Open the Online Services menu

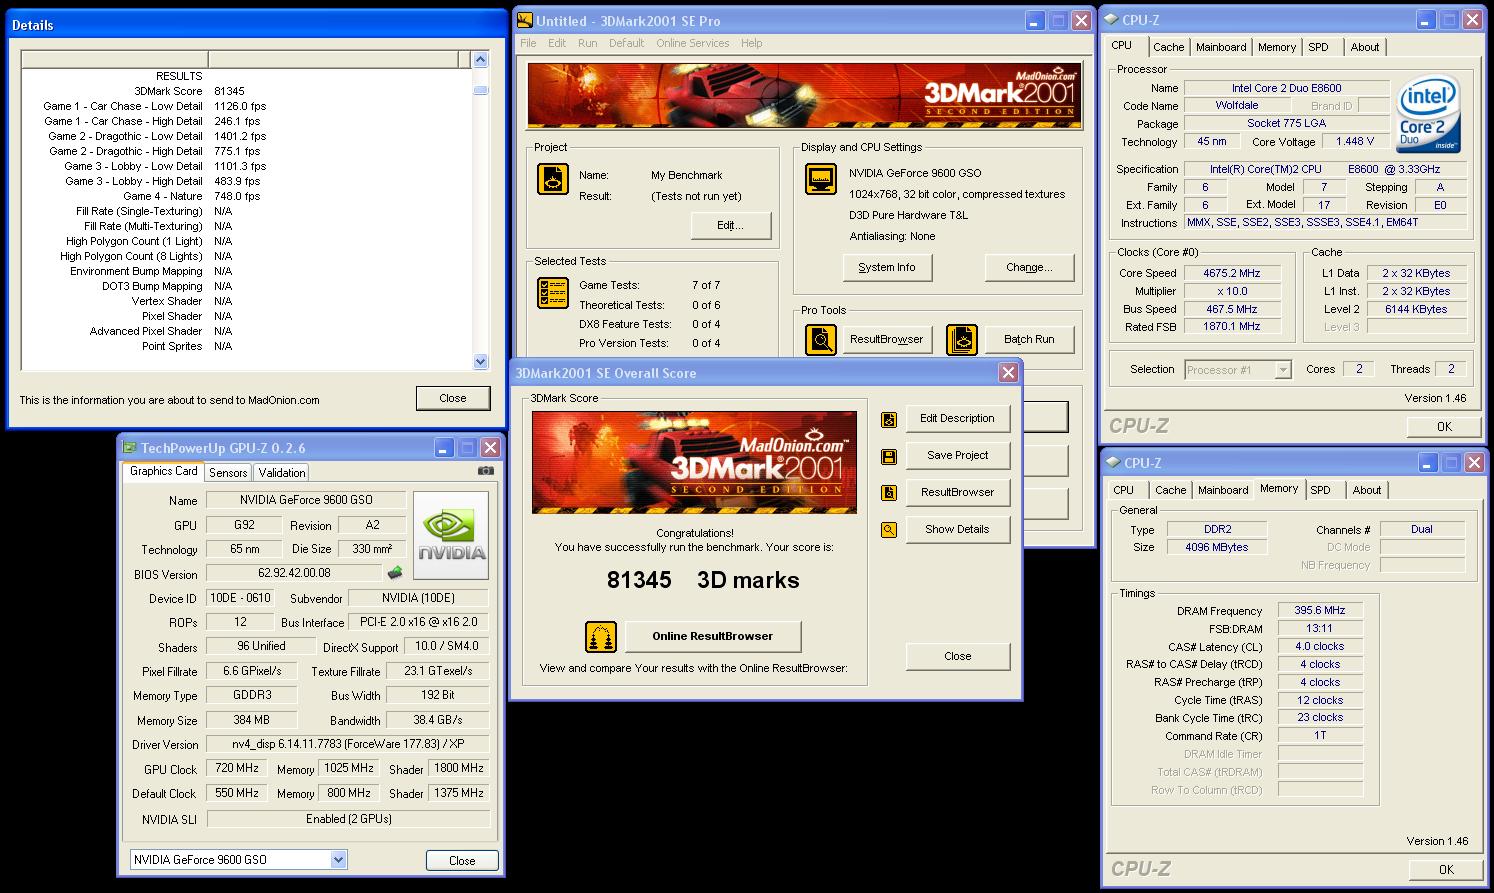click(x=692, y=43)
